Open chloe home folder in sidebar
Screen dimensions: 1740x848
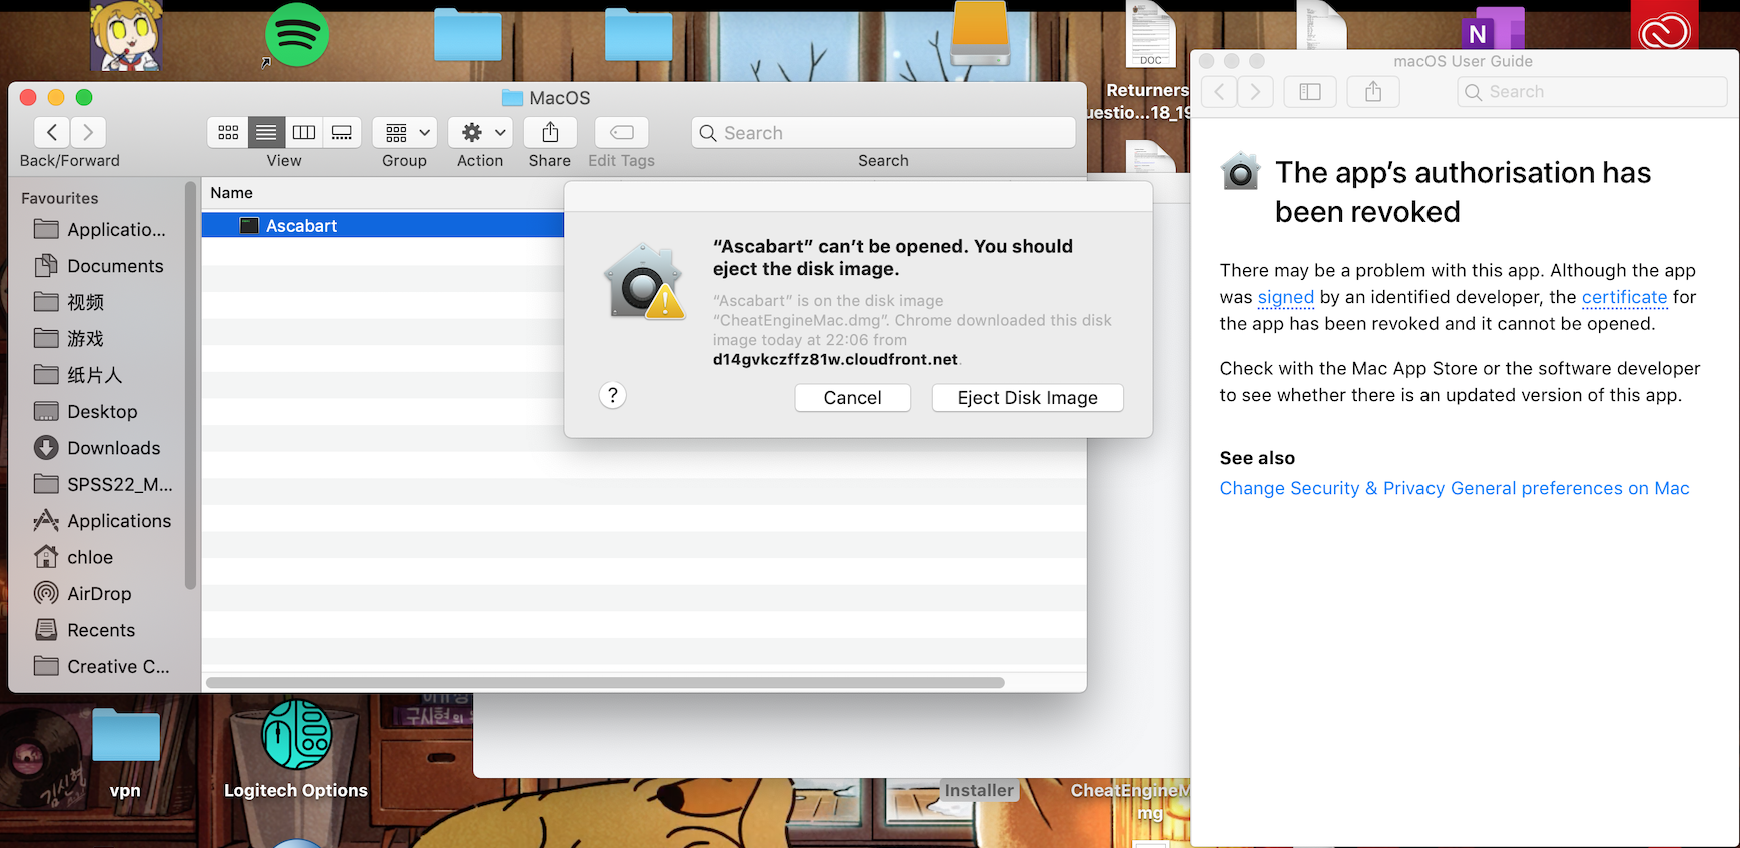[x=74, y=557]
